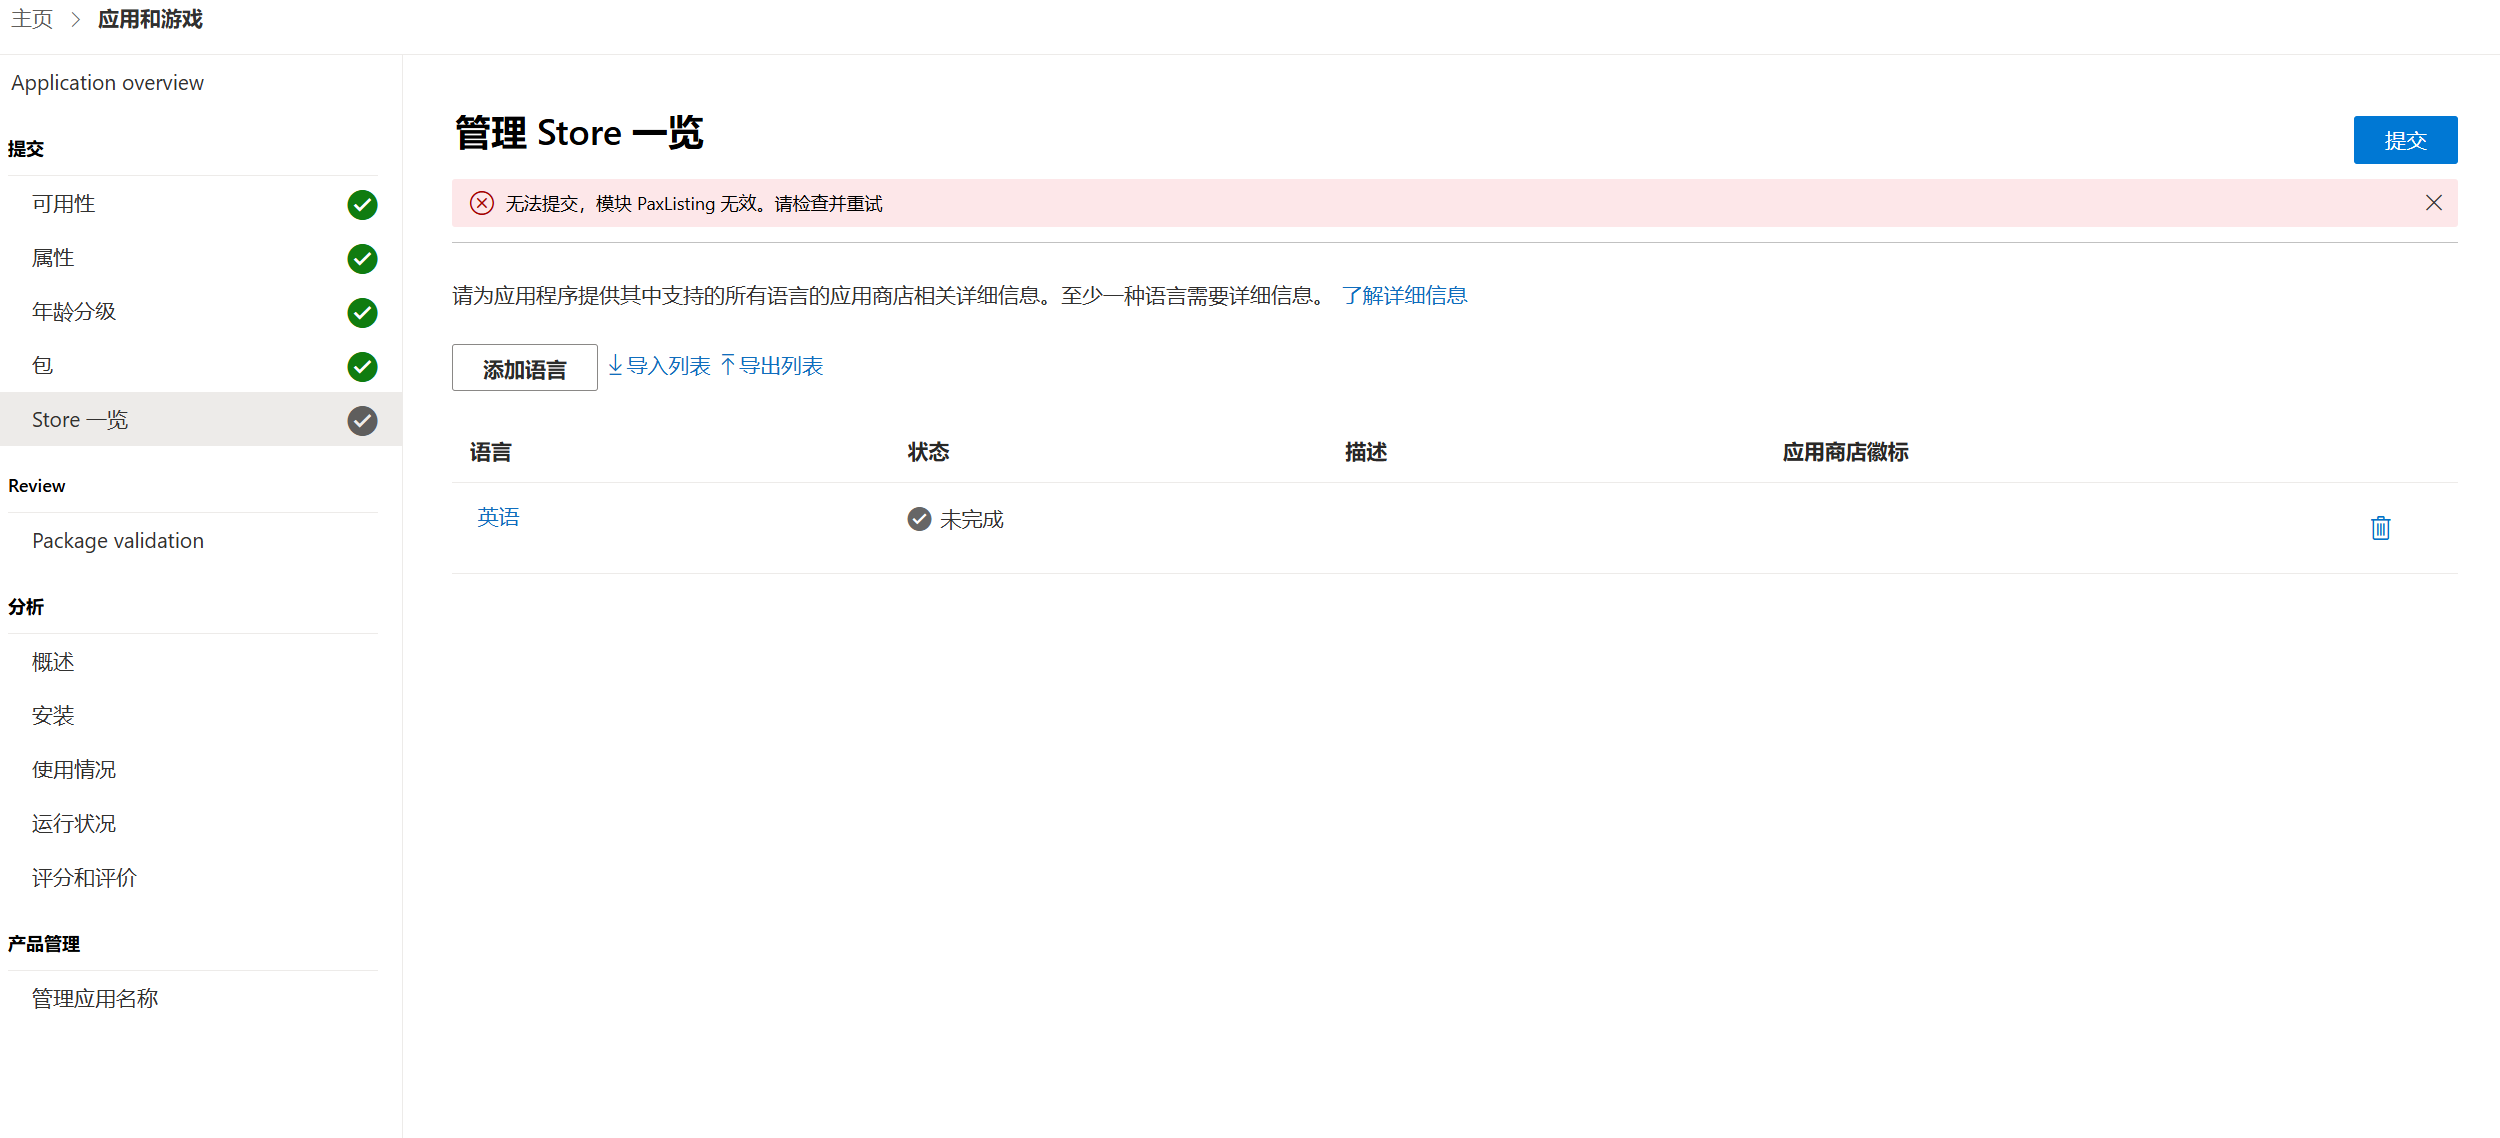This screenshot has height=1138, width=2500.
Task: Click the red error icon in banner
Action: (482, 203)
